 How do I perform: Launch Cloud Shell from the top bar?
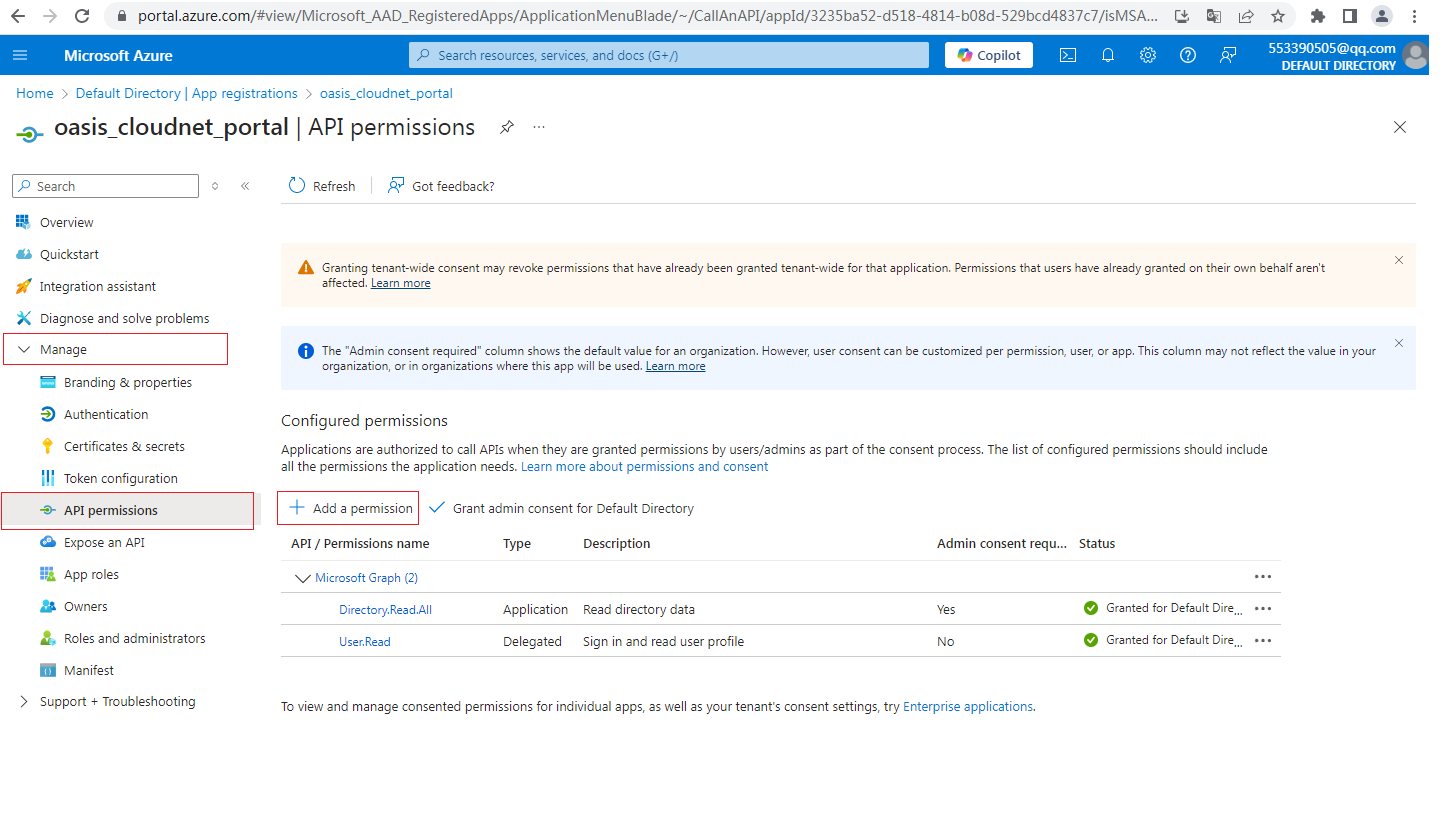coord(1068,55)
